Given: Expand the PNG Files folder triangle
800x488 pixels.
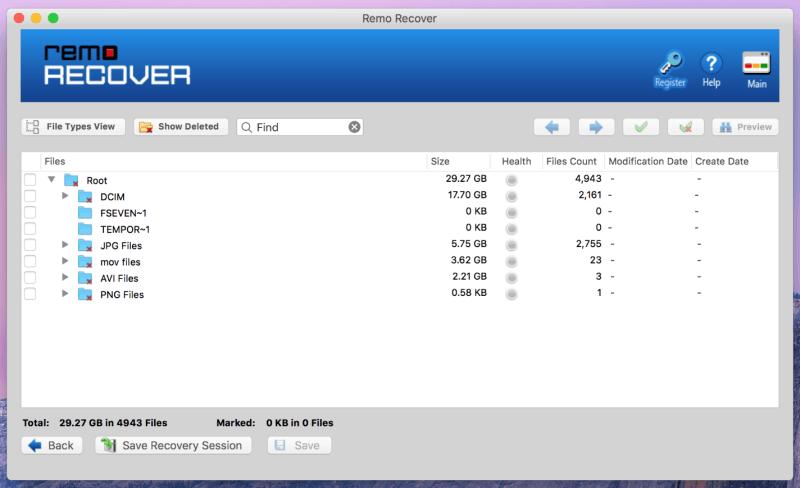Looking at the screenshot, I should pyautogui.click(x=65, y=294).
